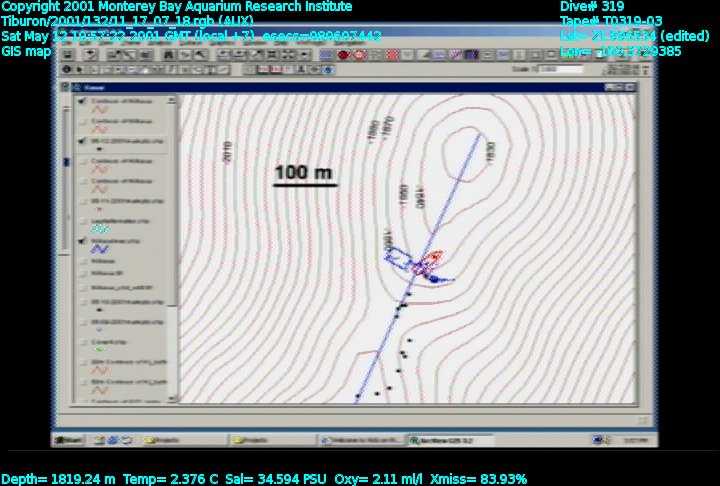Screen dimensions: 720x486
Task: Click the legend scrollbar down arrow
Action: point(172,399)
